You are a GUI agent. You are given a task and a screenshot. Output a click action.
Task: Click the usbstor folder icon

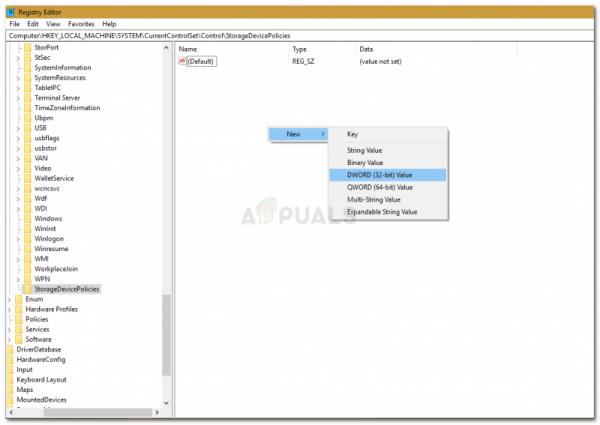tap(28, 148)
